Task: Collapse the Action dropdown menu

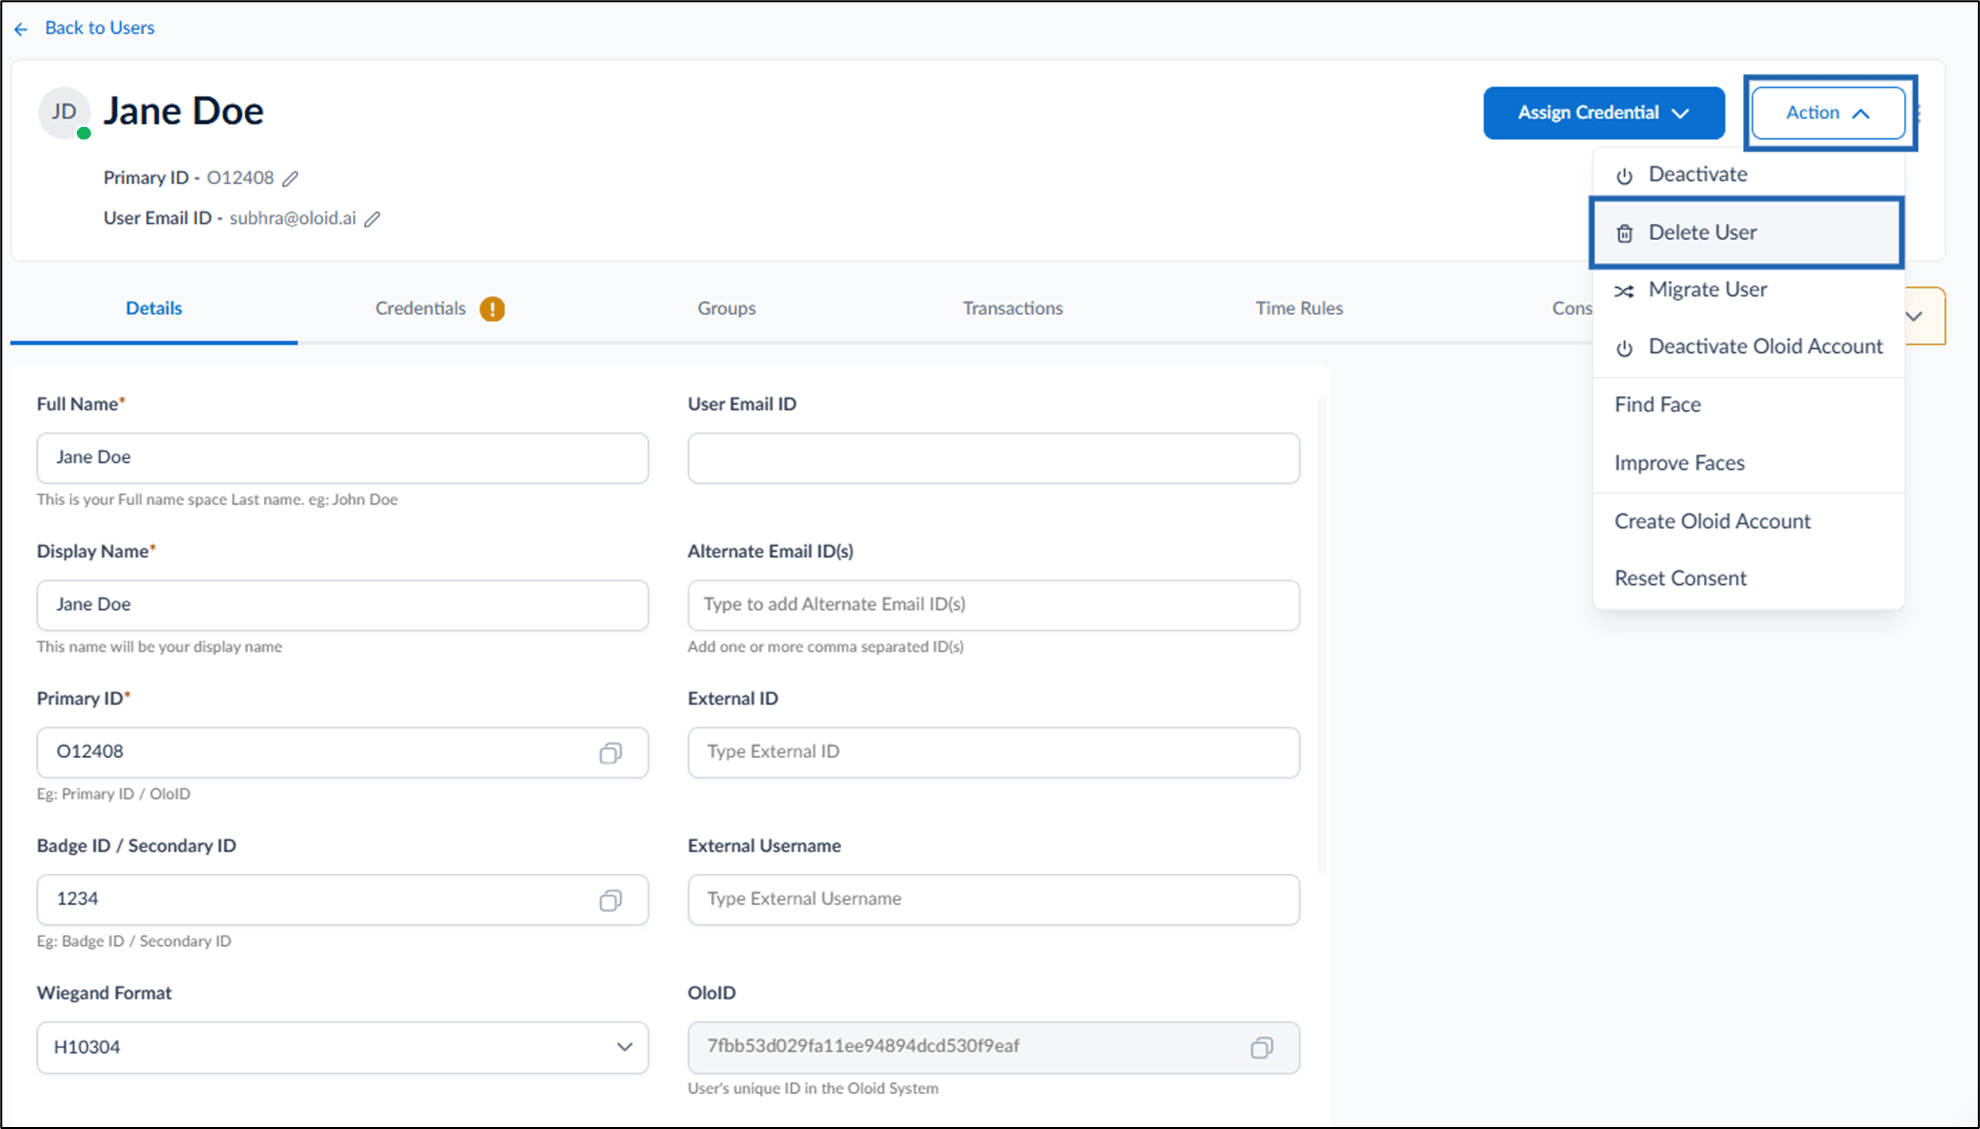Action: 1828,113
